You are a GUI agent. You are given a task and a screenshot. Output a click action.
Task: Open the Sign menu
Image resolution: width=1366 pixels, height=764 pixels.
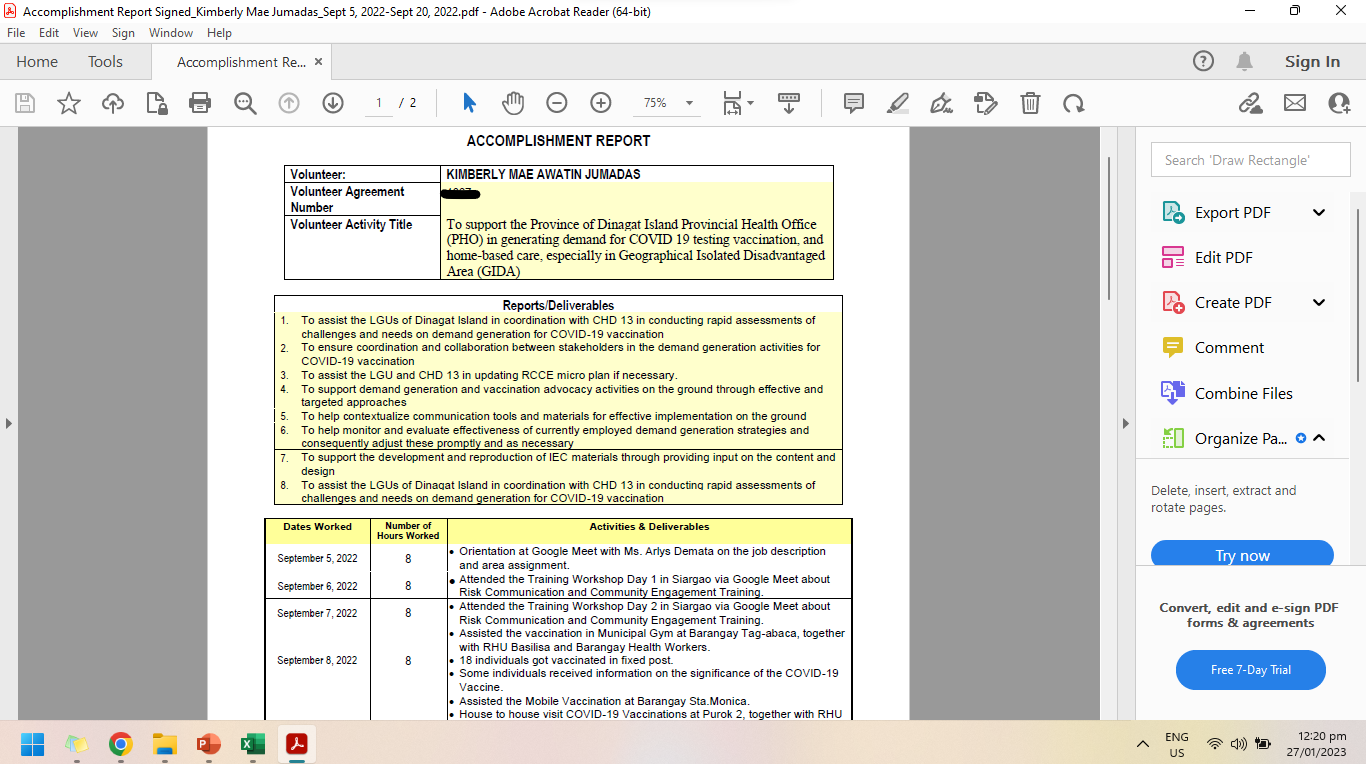pos(123,33)
